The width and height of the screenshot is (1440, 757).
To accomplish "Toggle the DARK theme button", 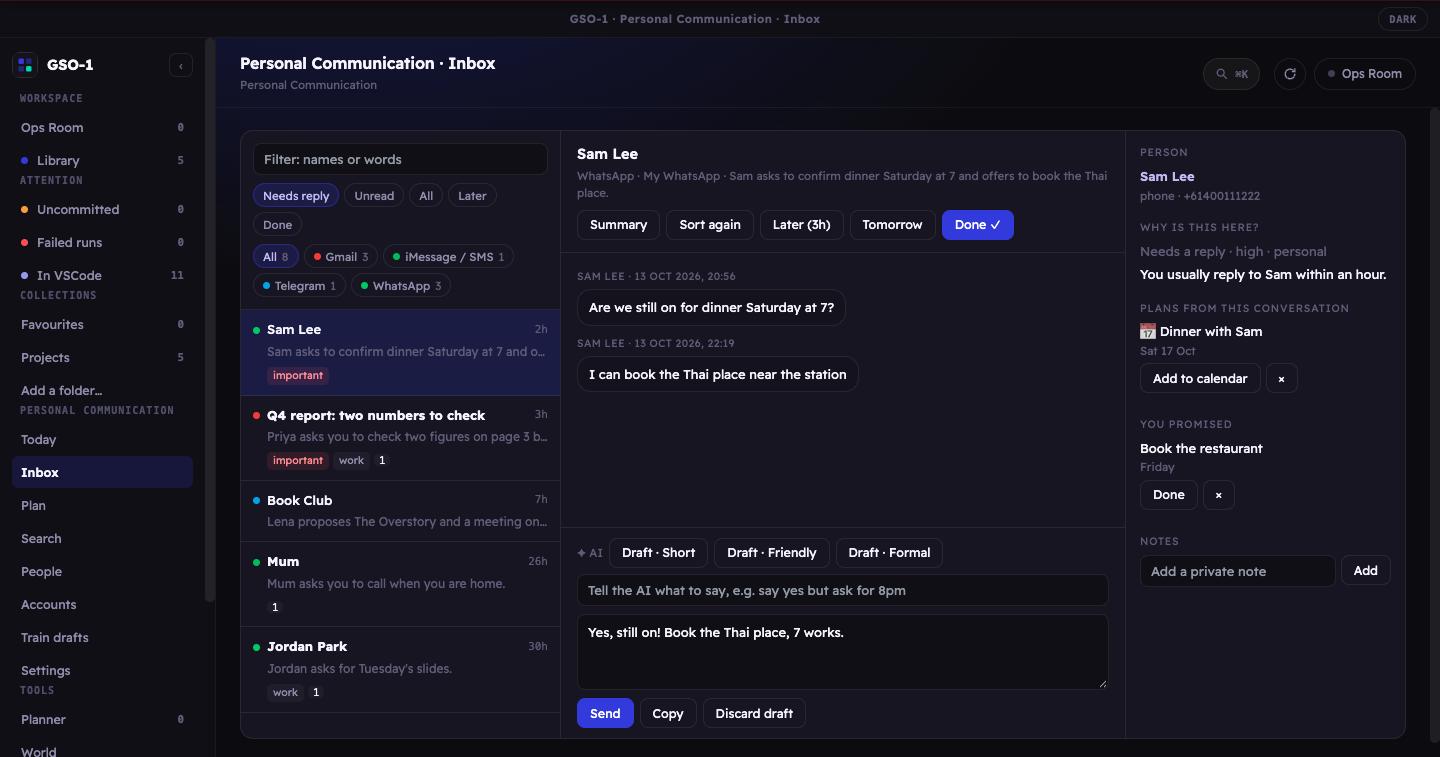I will point(1402,19).
